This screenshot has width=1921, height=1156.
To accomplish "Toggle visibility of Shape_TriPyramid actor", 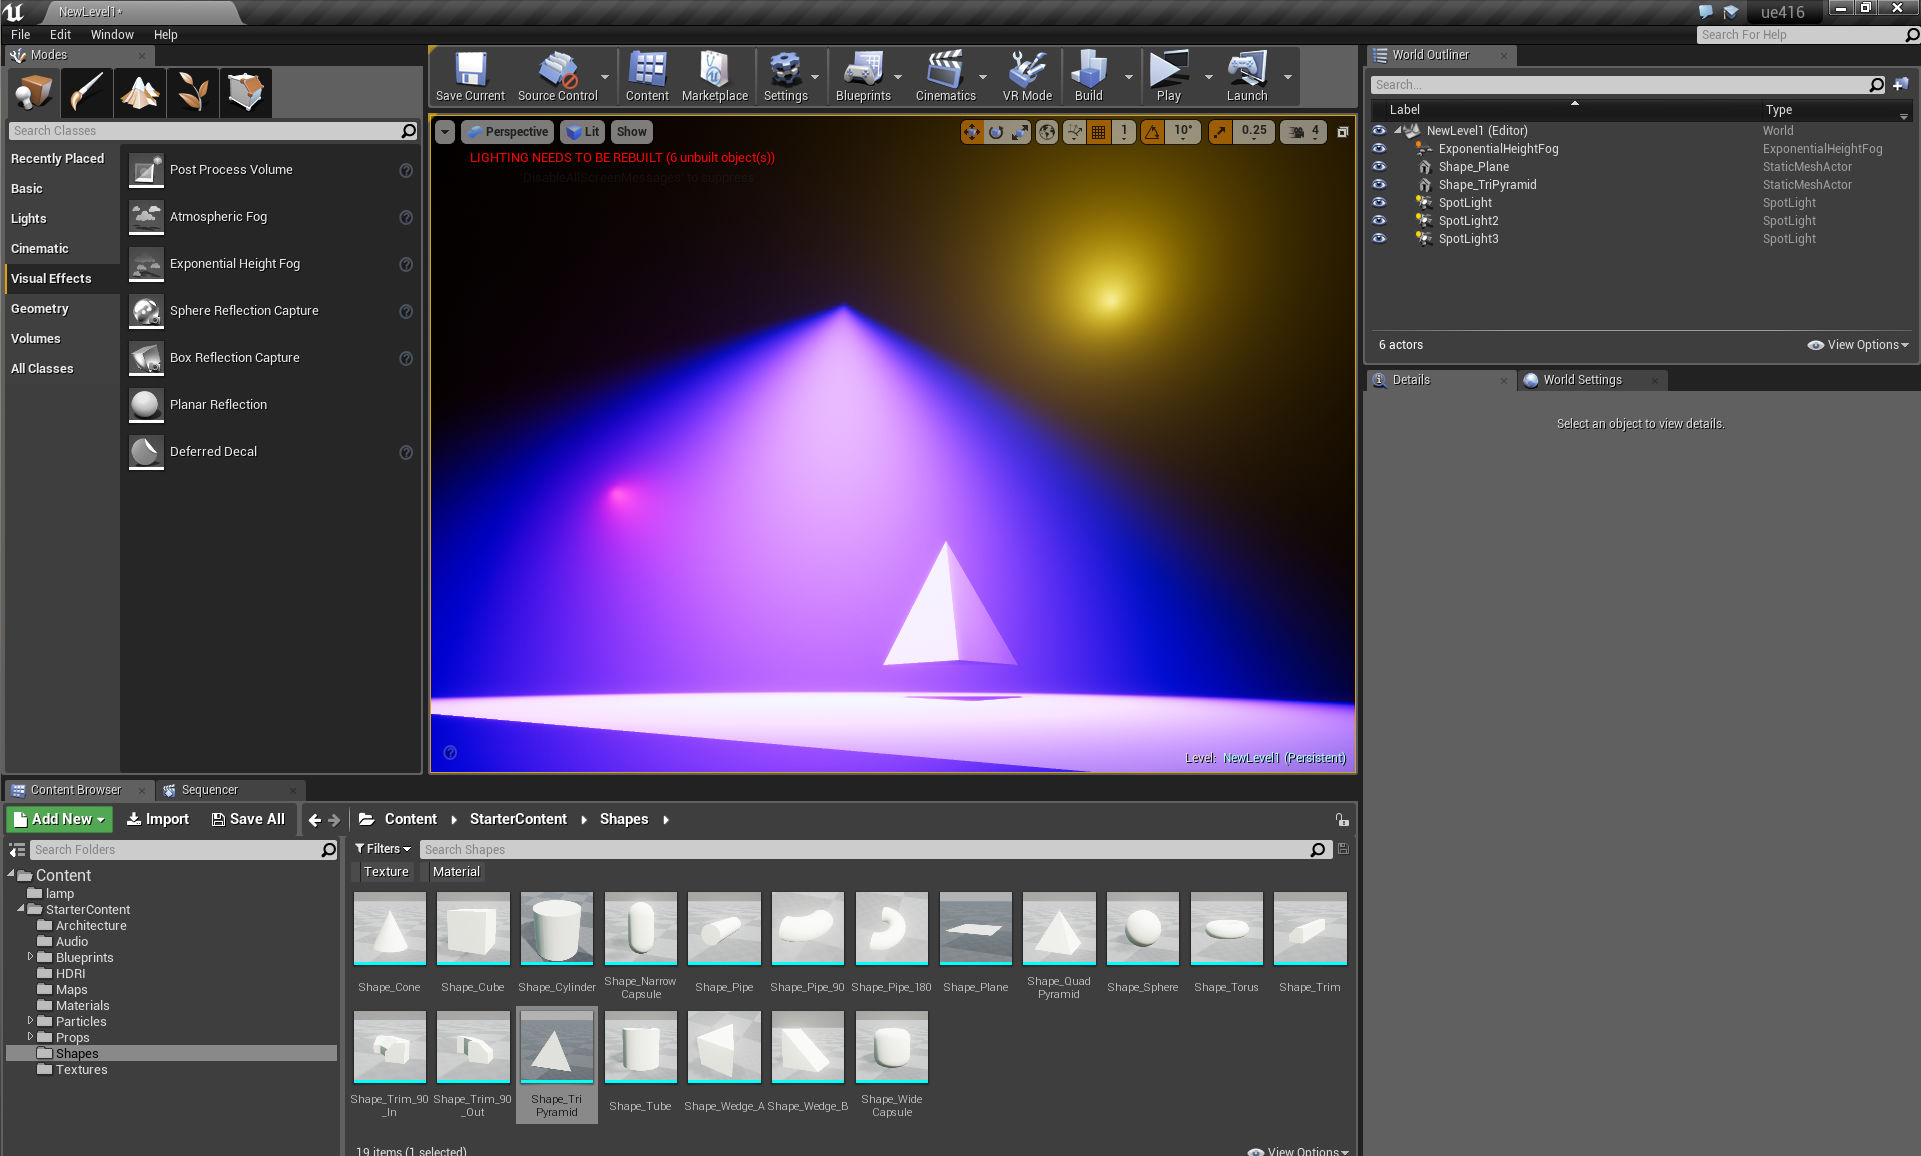I will coord(1379,184).
